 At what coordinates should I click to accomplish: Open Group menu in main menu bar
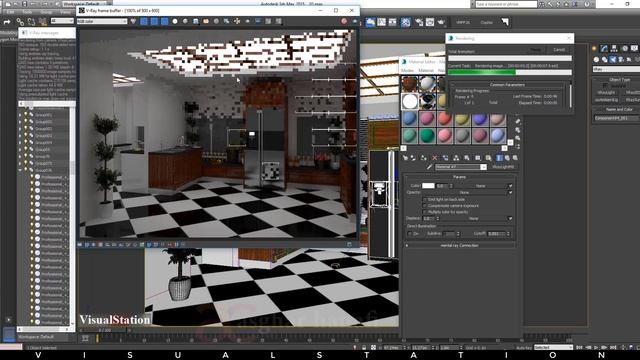[46, 12]
